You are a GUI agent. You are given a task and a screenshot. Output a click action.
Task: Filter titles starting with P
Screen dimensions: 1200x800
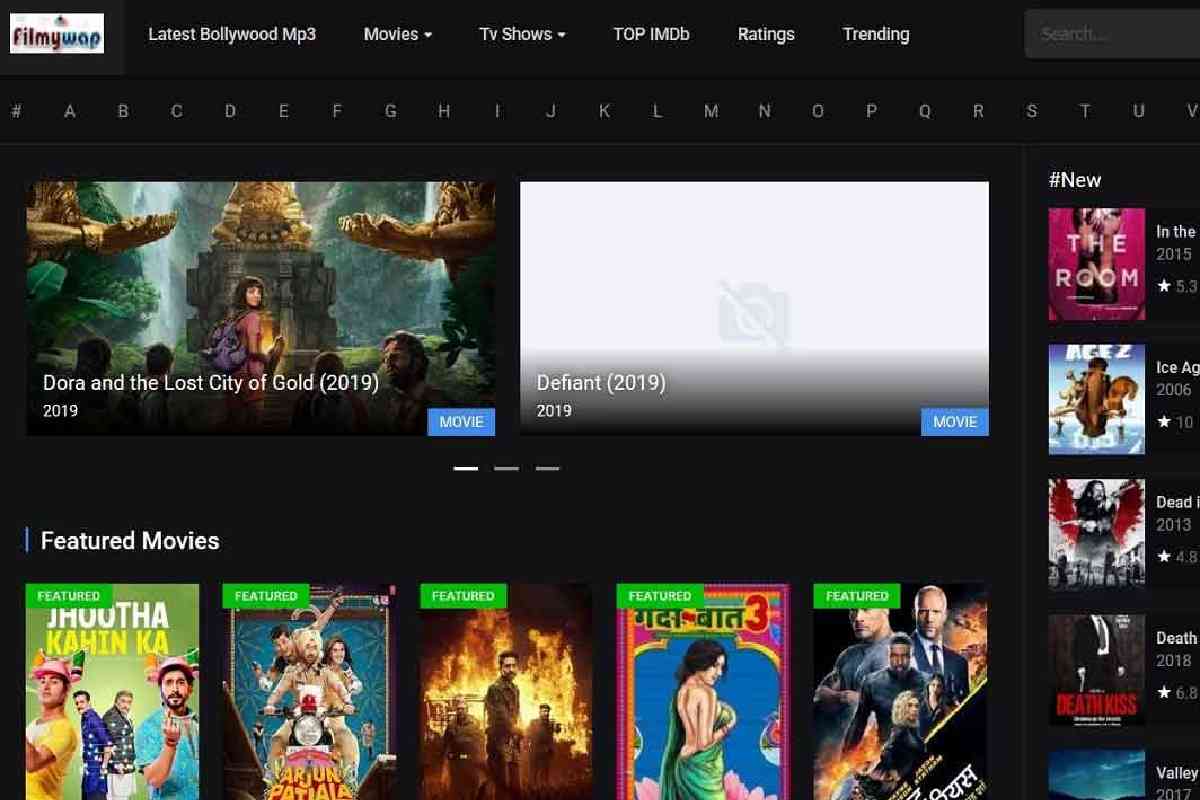pos(871,111)
